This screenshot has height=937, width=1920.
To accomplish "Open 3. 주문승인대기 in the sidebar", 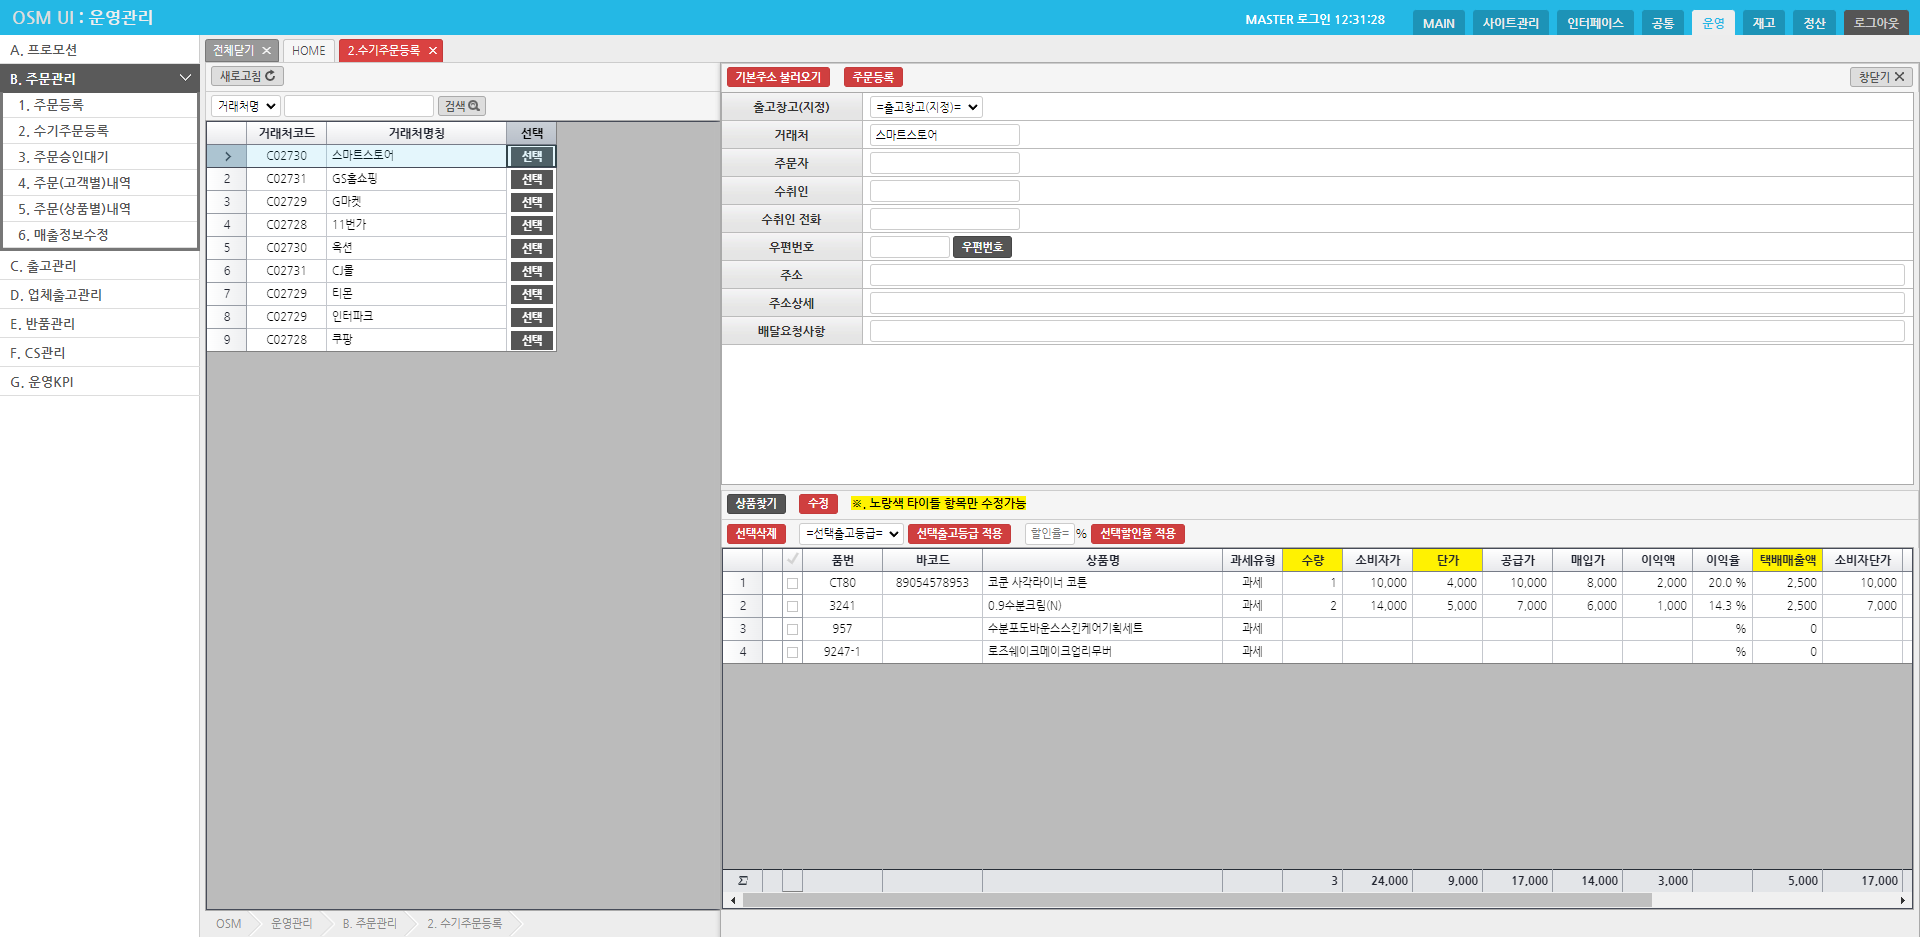I will [100, 157].
